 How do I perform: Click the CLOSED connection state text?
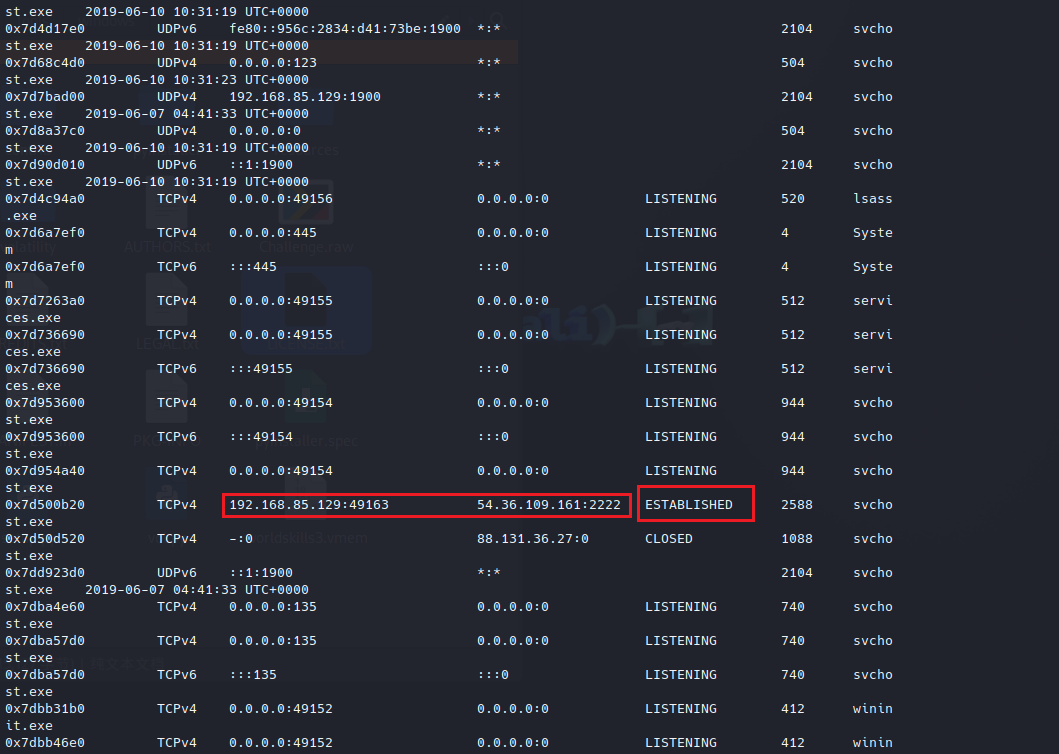pos(668,539)
